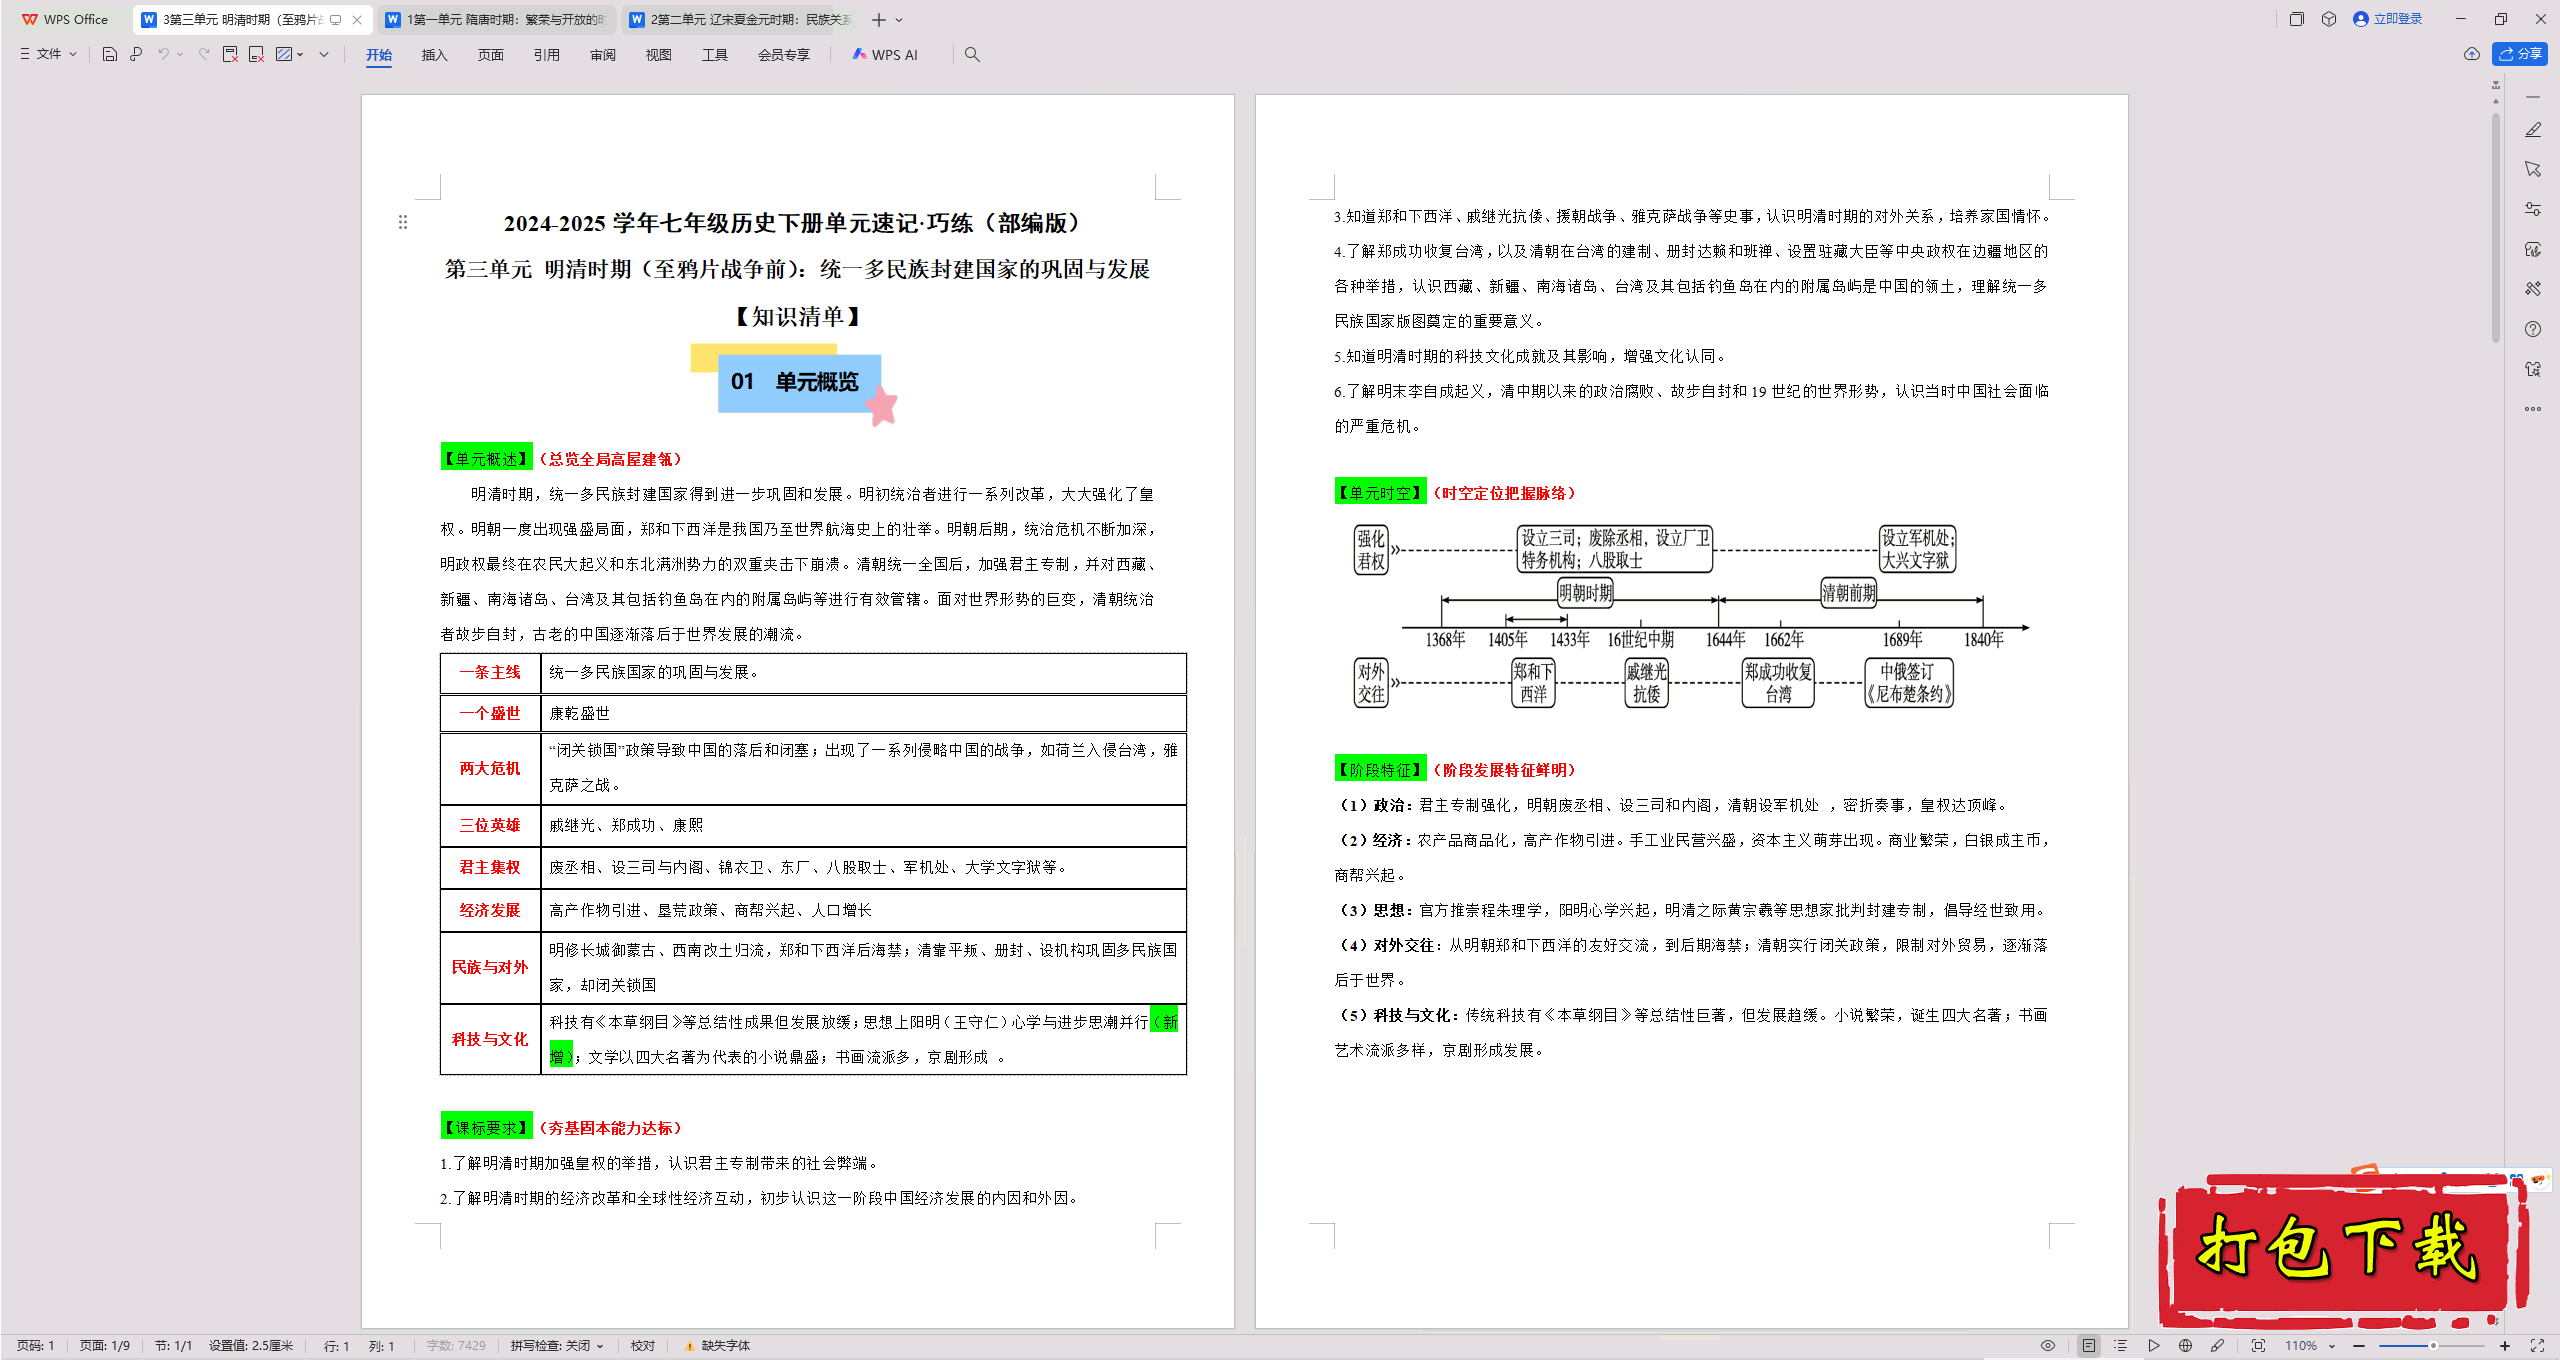Screen dimensions: 2560x1360
Task: Select the 插入 ribbon tab
Action: [434, 55]
